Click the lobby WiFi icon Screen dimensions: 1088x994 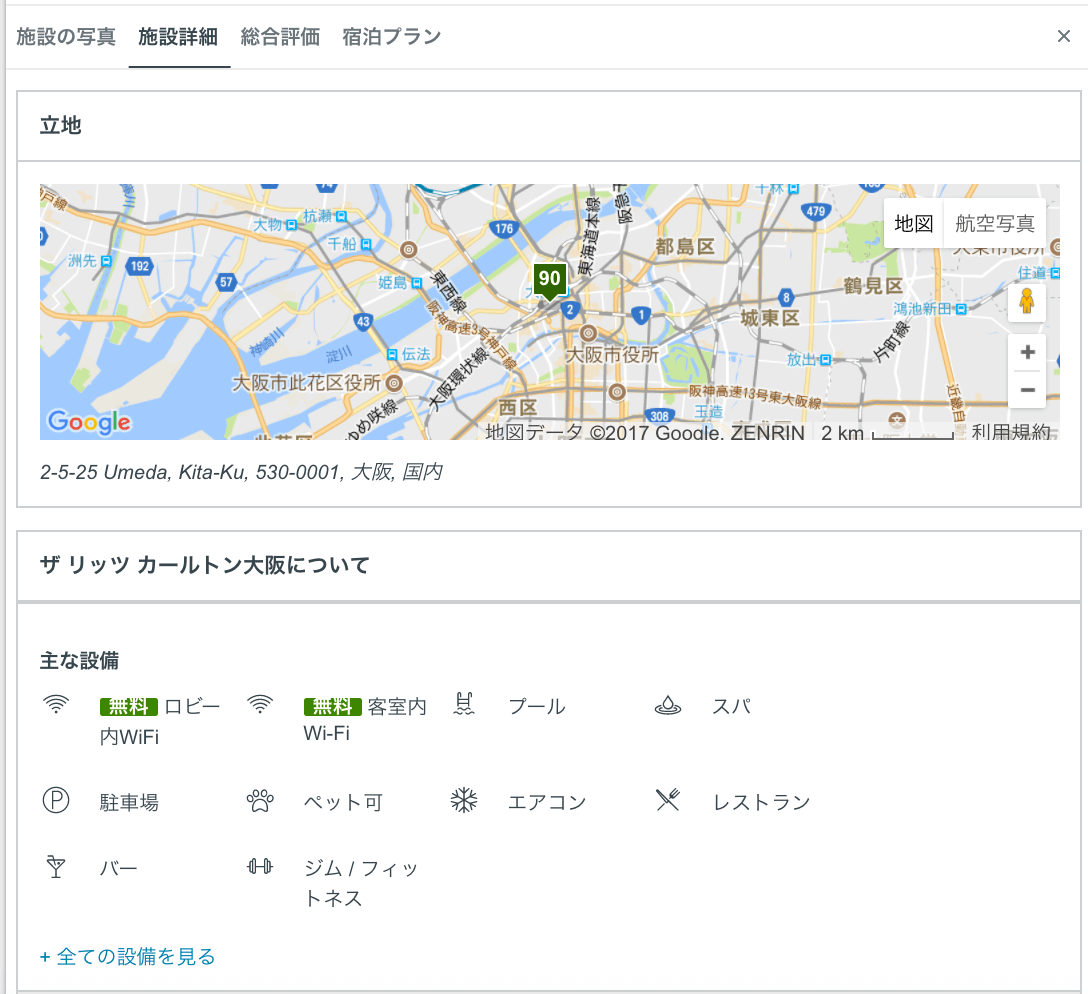click(55, 706)
